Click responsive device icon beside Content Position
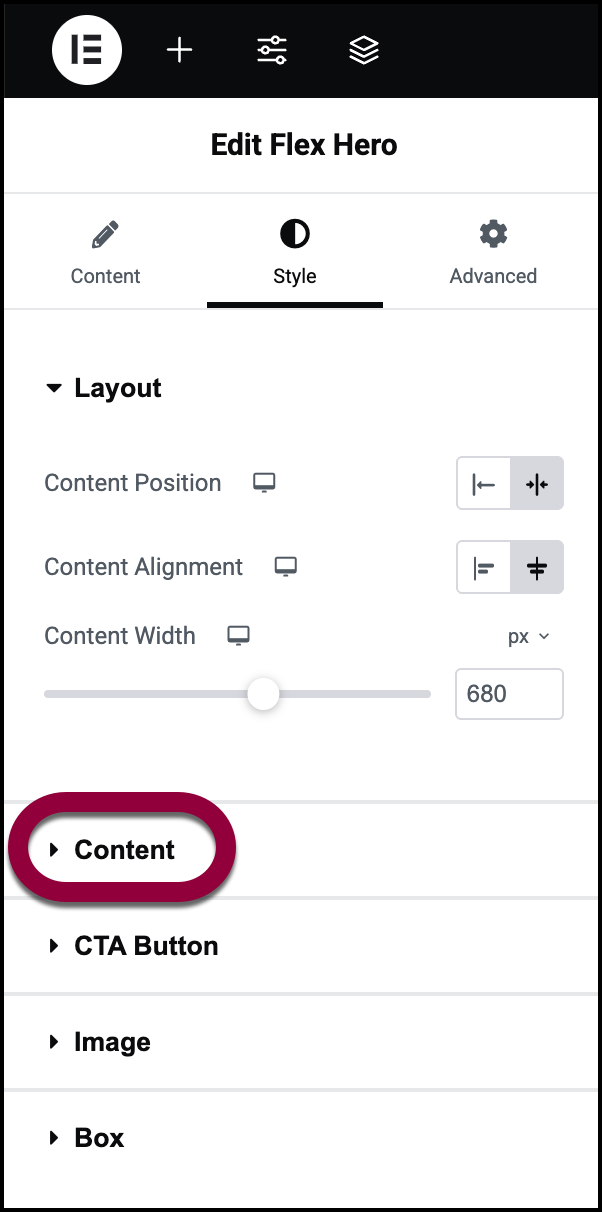The image size is (602, 1212). point(264,483)
